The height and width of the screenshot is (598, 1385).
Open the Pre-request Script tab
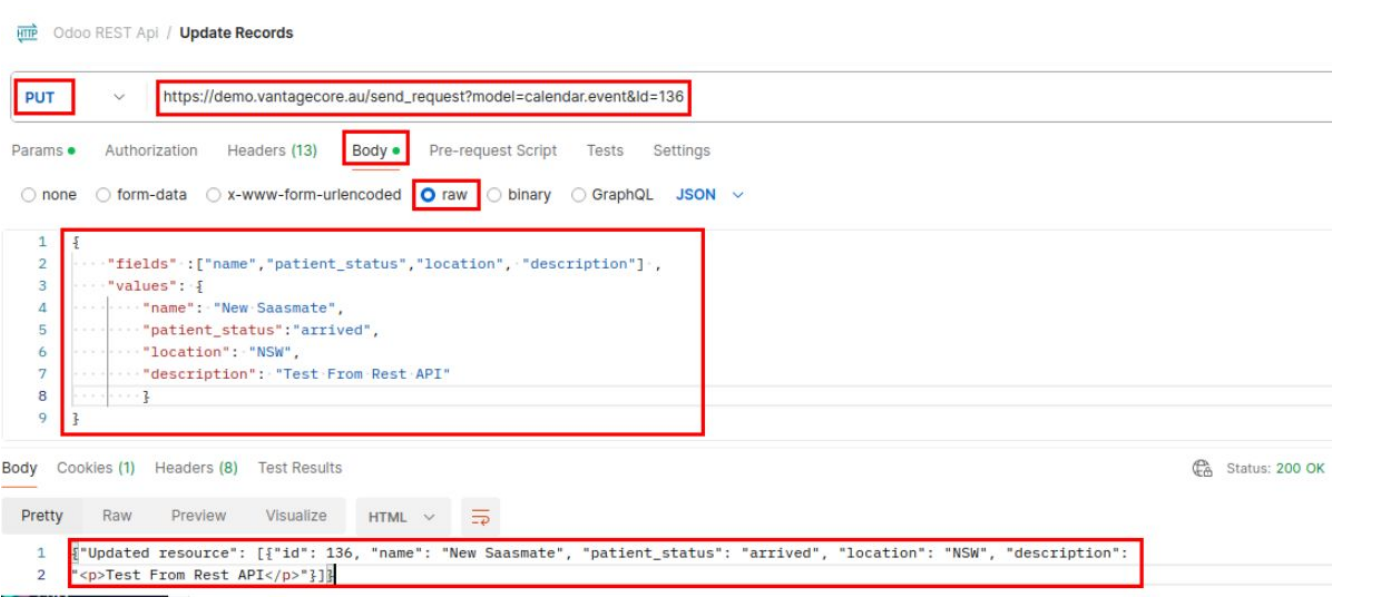(x=493, y=150)
